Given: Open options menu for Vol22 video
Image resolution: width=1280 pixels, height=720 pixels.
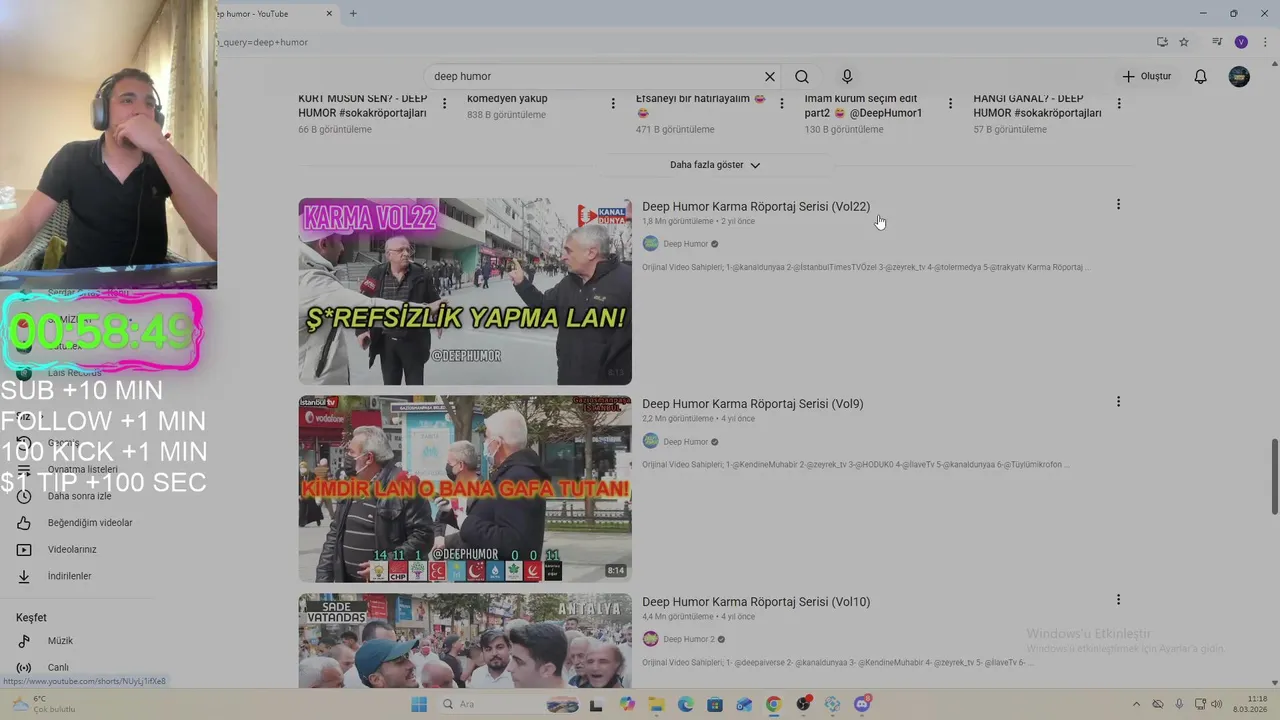Looking at the screenshot, I should coord(1118,205).
